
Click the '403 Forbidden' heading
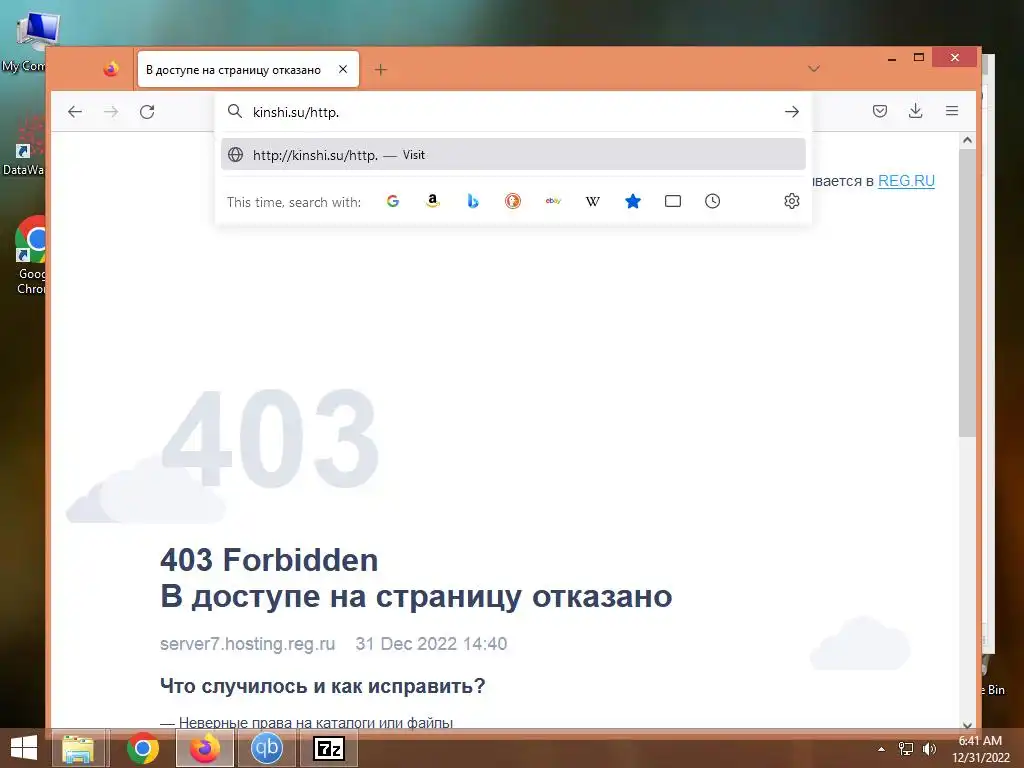coord(269,560)
